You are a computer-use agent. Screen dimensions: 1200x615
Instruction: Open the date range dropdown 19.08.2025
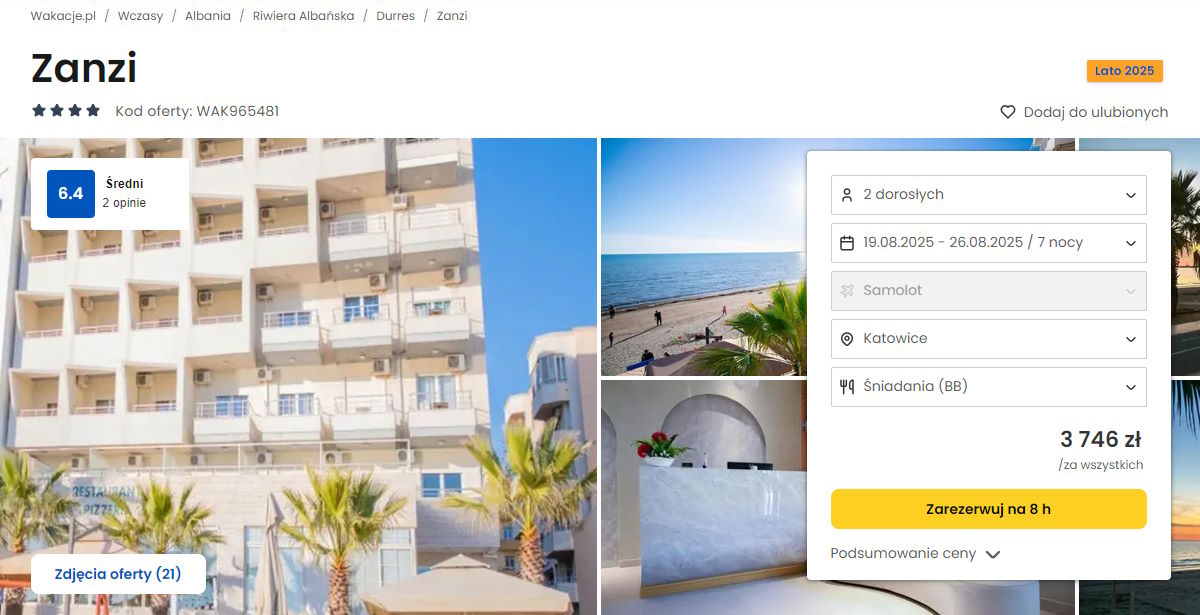989,243
